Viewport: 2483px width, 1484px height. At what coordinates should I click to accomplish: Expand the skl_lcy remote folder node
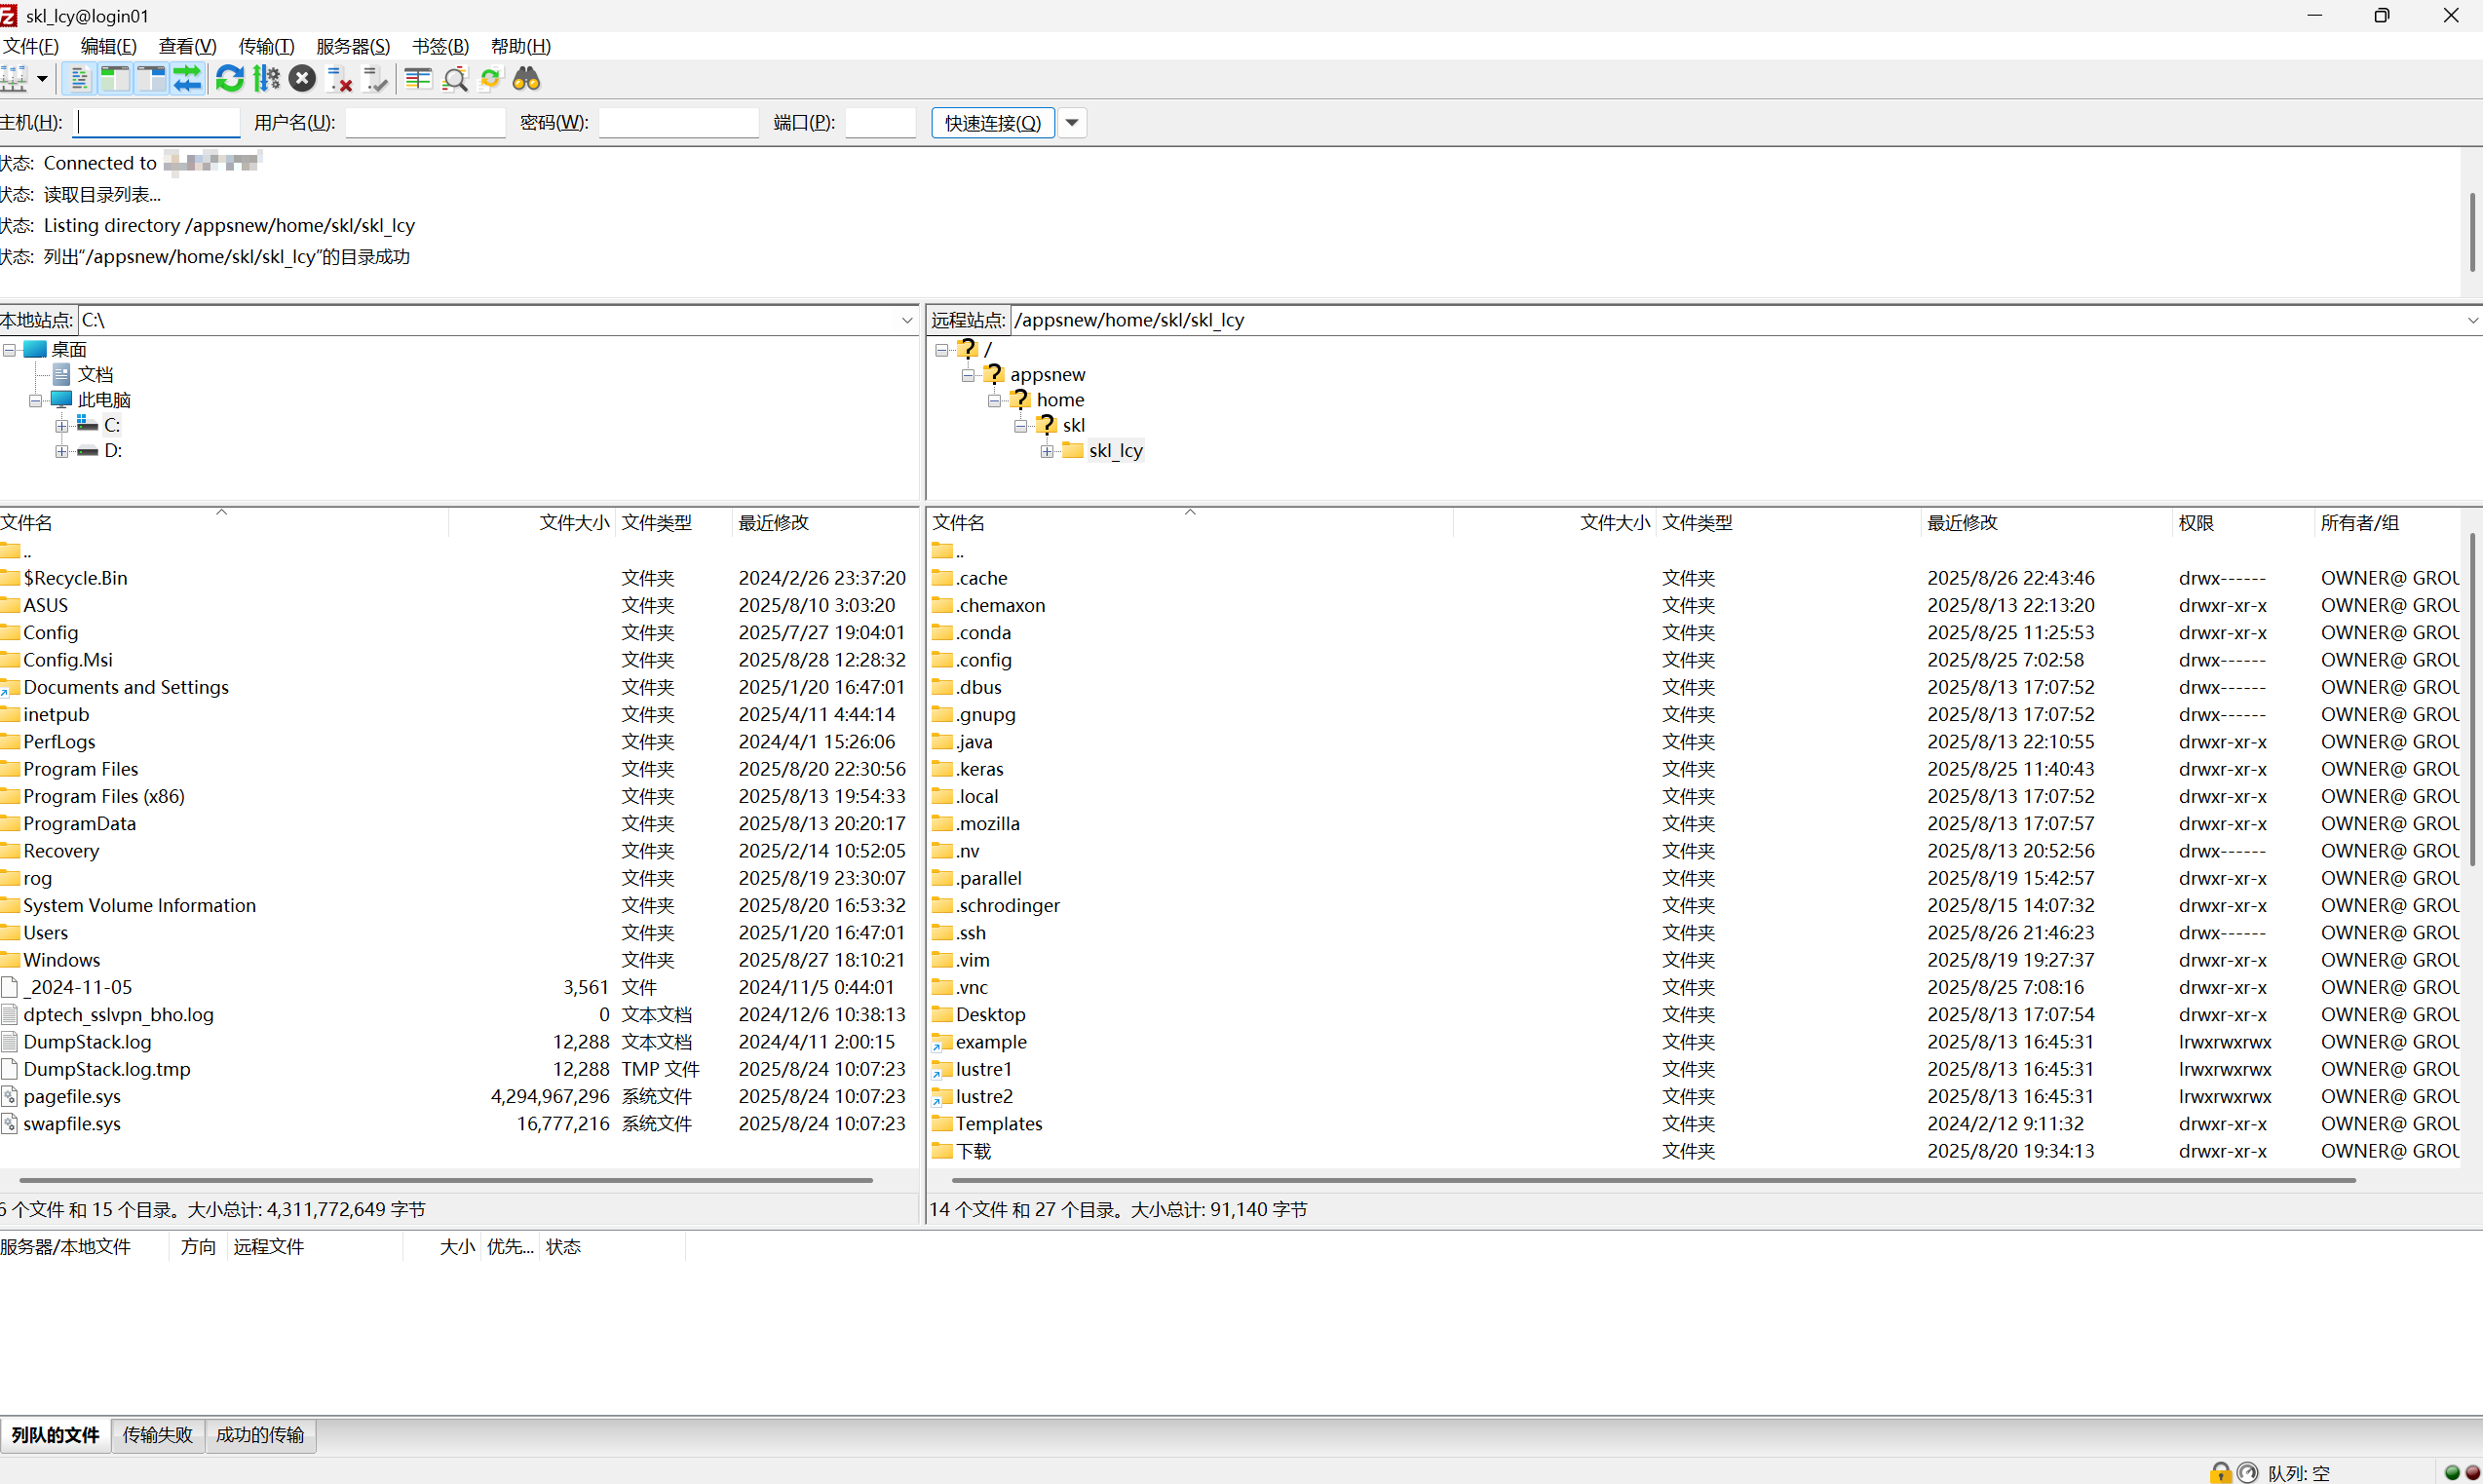[1046, 451]
